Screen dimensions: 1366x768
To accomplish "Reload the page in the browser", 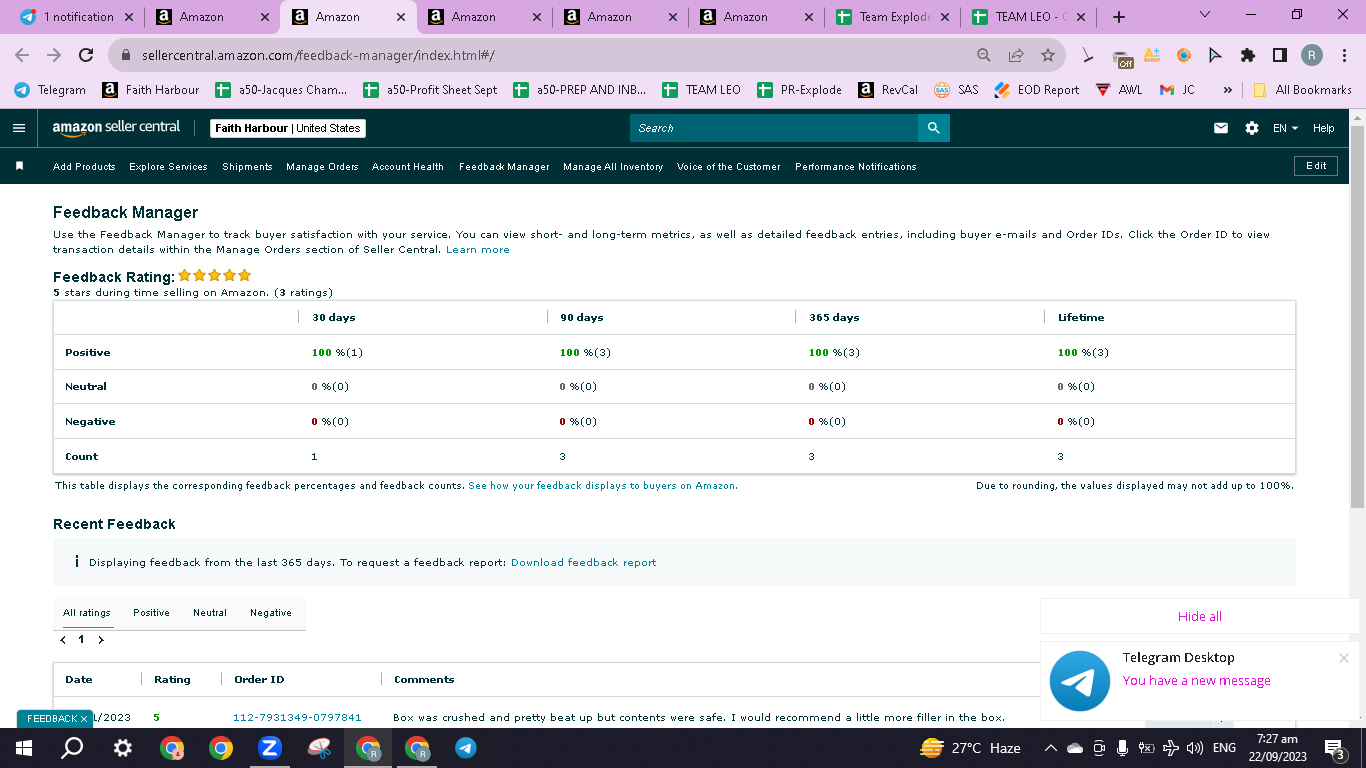I will coord(86,55).
